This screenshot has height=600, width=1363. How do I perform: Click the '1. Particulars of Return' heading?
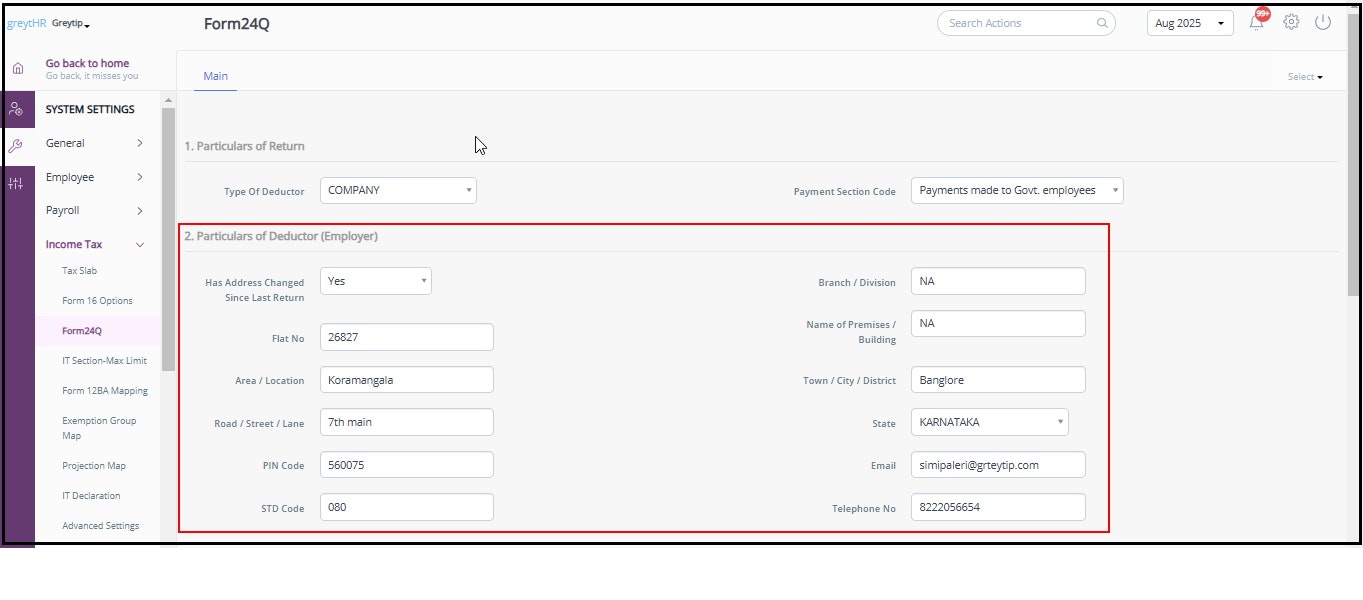(x=244, y=146)
